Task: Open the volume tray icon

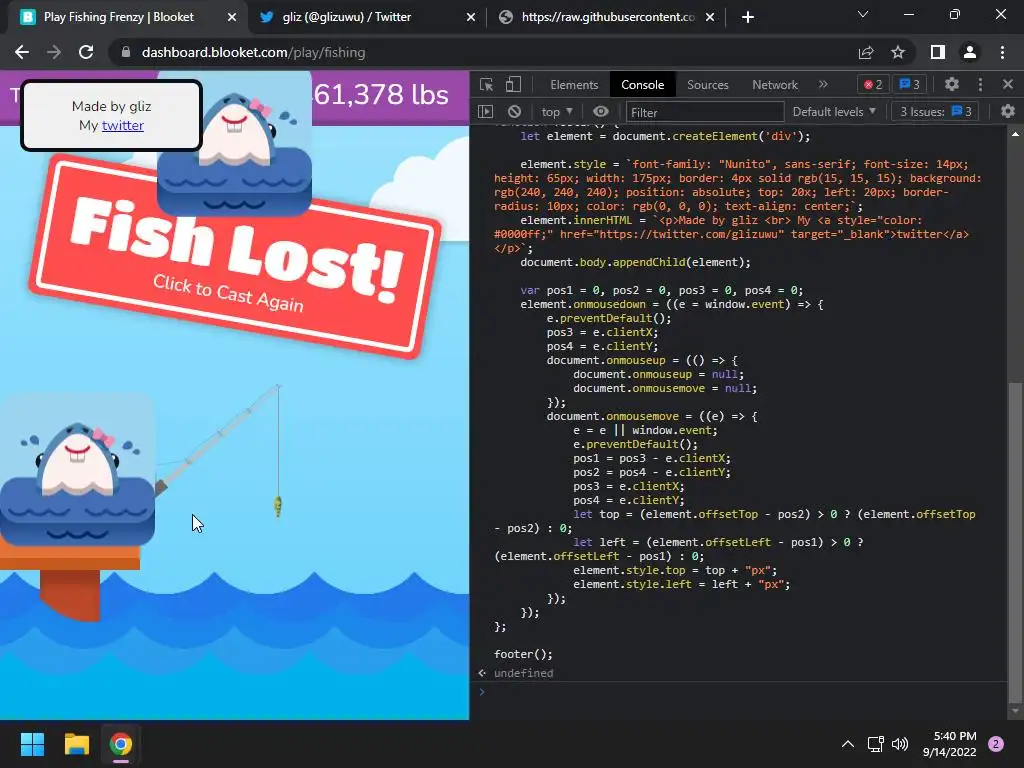Action: [900, 744]
